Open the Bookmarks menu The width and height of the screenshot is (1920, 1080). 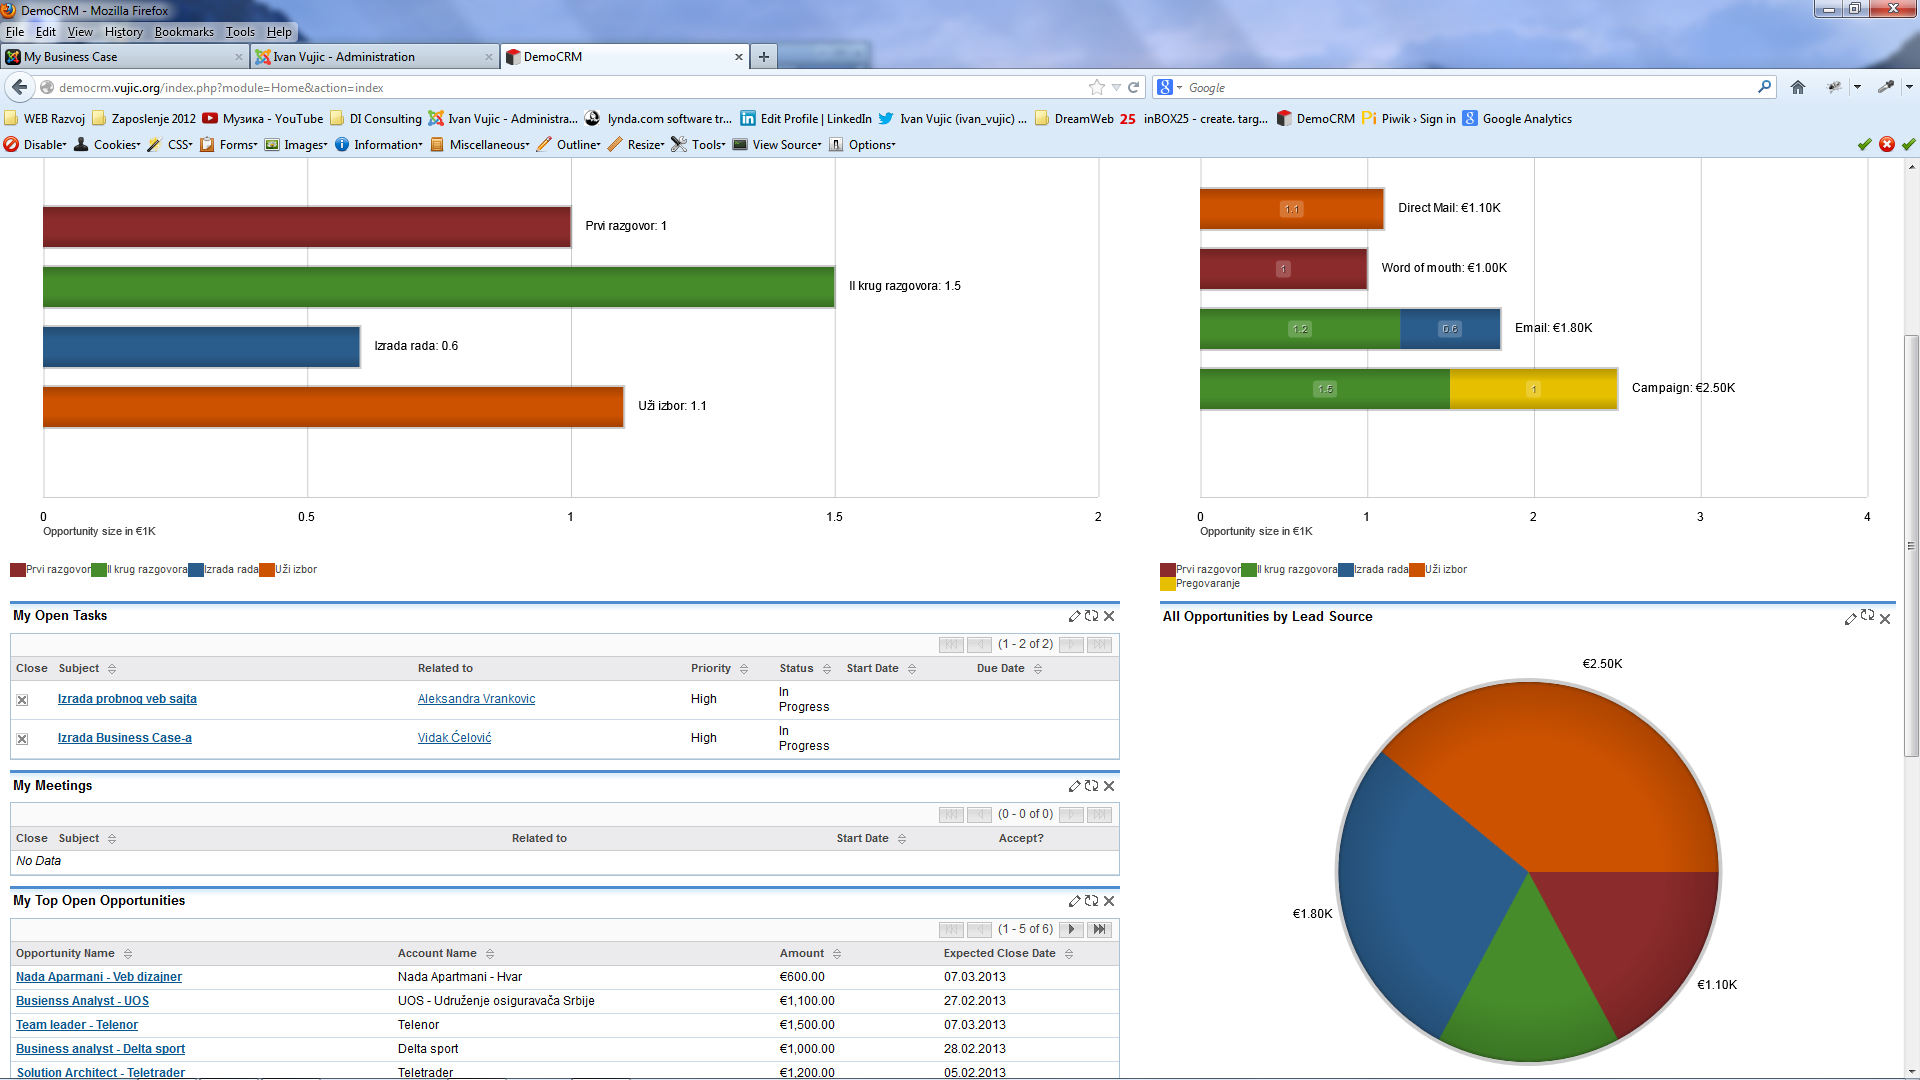point(184,32)
